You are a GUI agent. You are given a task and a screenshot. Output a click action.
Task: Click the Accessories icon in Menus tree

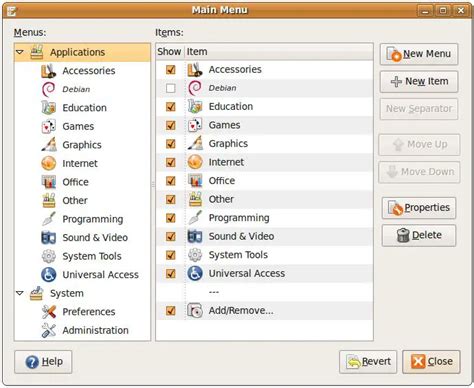coord(49,71)
